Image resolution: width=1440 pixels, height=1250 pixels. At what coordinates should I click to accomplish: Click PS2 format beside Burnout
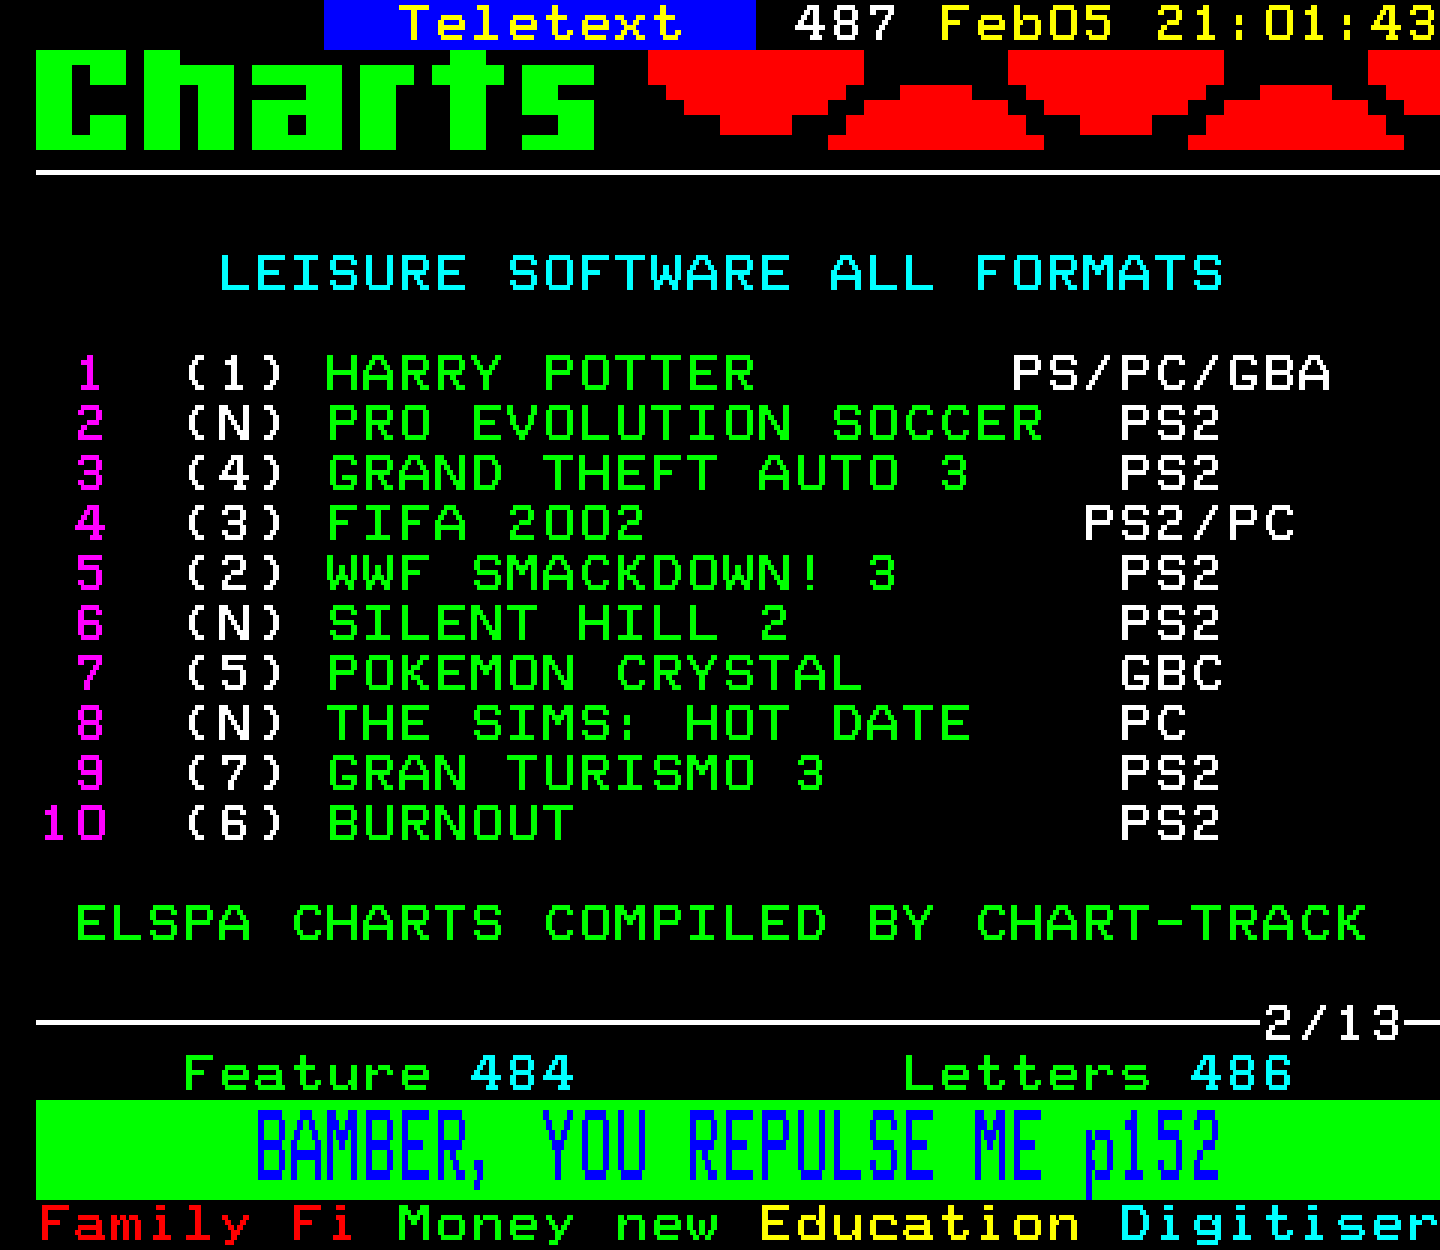[x=1171, y=824]
